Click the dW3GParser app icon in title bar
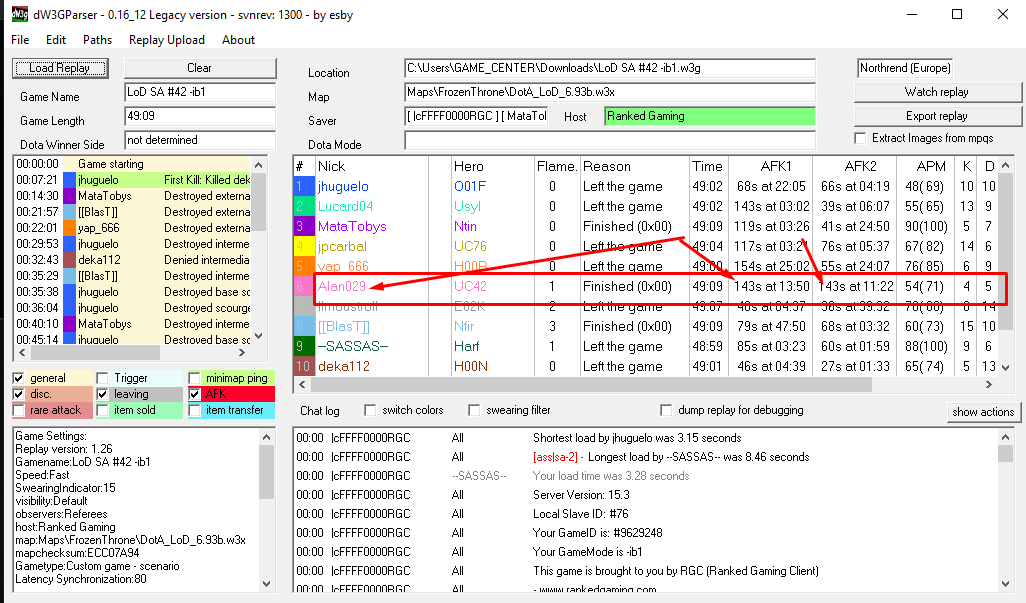 [x=20, y=14]
